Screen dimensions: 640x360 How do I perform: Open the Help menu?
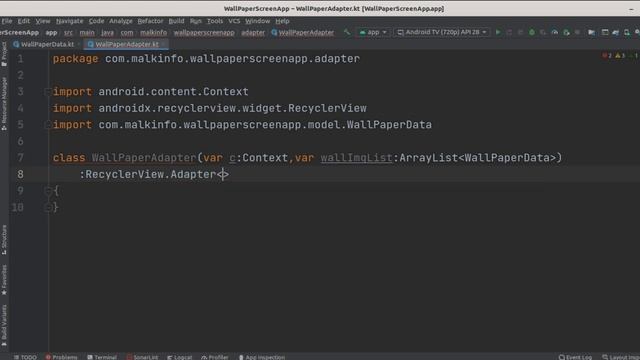282,21
